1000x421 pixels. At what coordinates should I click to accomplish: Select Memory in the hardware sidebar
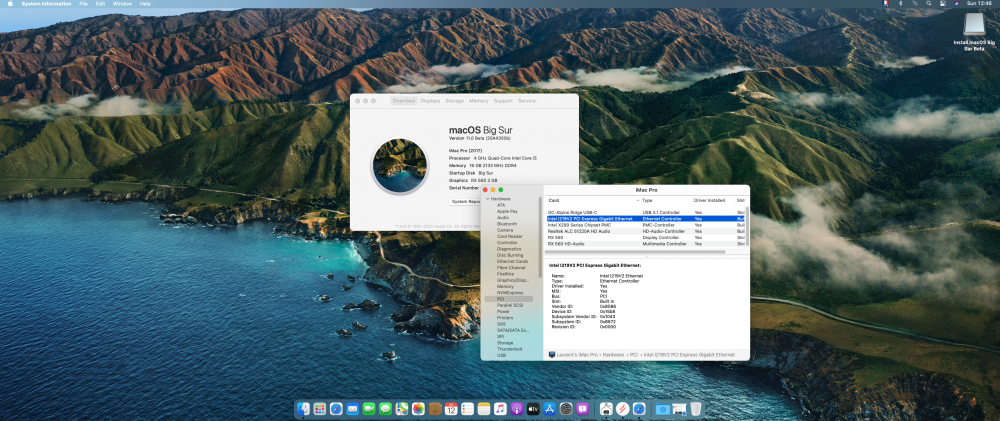pyautogui.click(x=505, y=286)
